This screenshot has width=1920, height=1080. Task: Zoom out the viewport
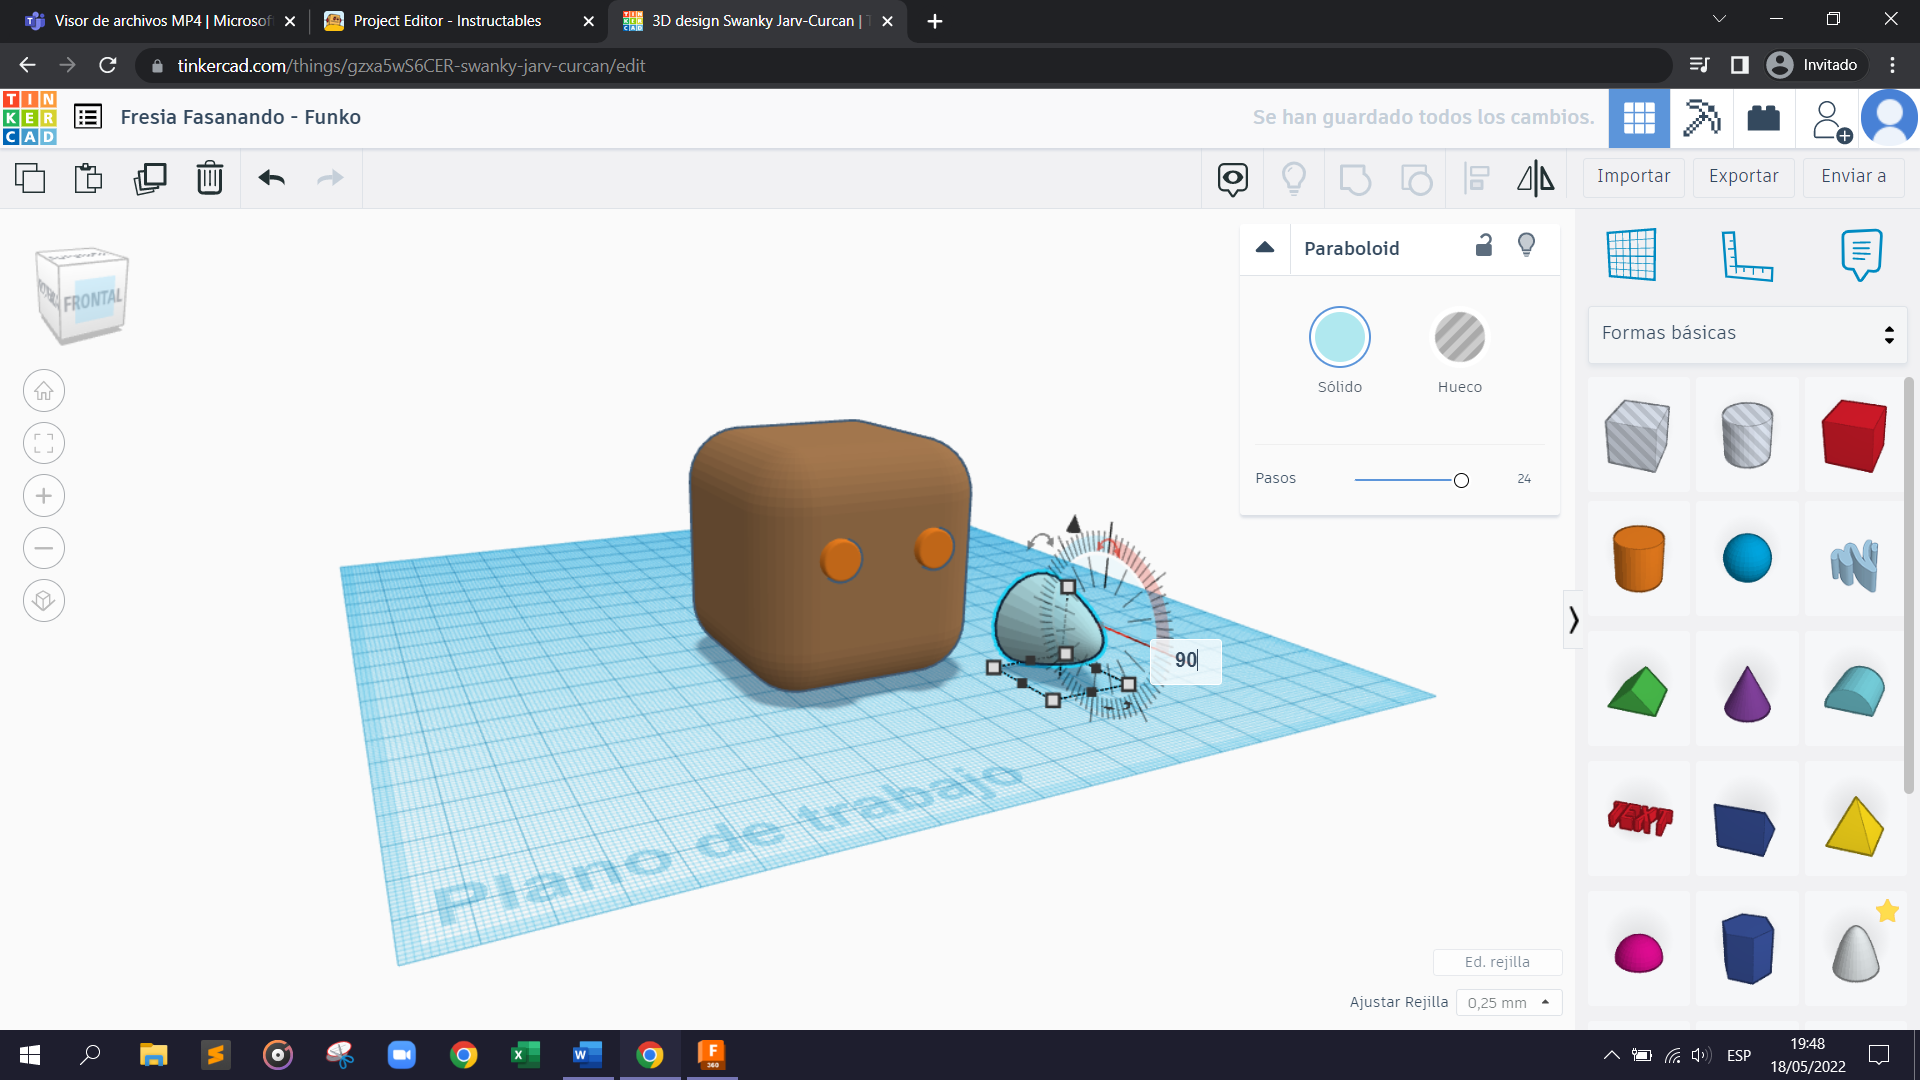click(44, 548)
